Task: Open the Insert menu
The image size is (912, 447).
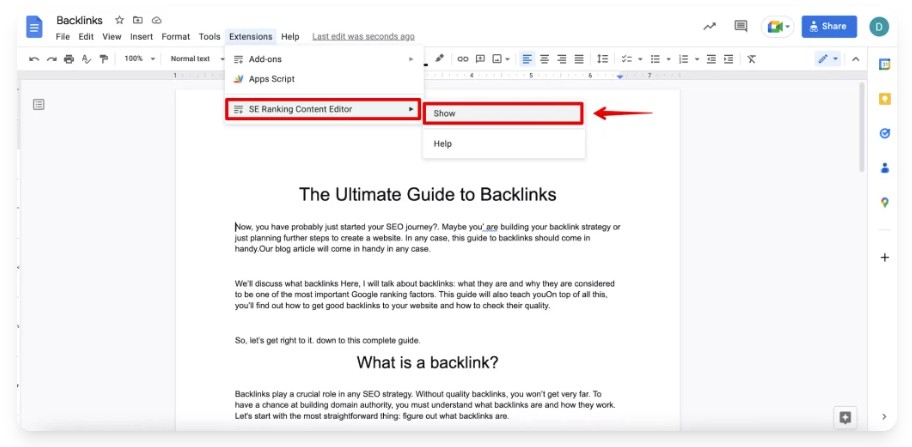Action: 141,37
